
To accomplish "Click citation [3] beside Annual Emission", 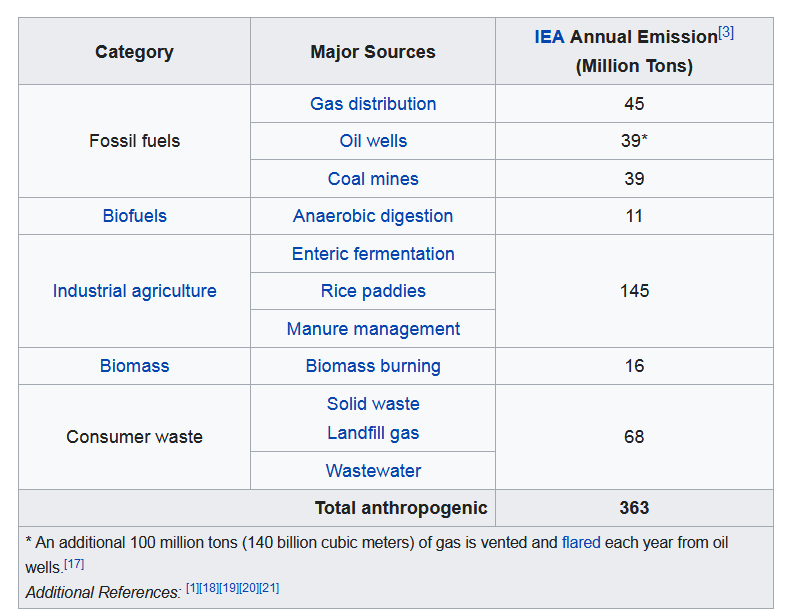I will (x=726, y=32).
